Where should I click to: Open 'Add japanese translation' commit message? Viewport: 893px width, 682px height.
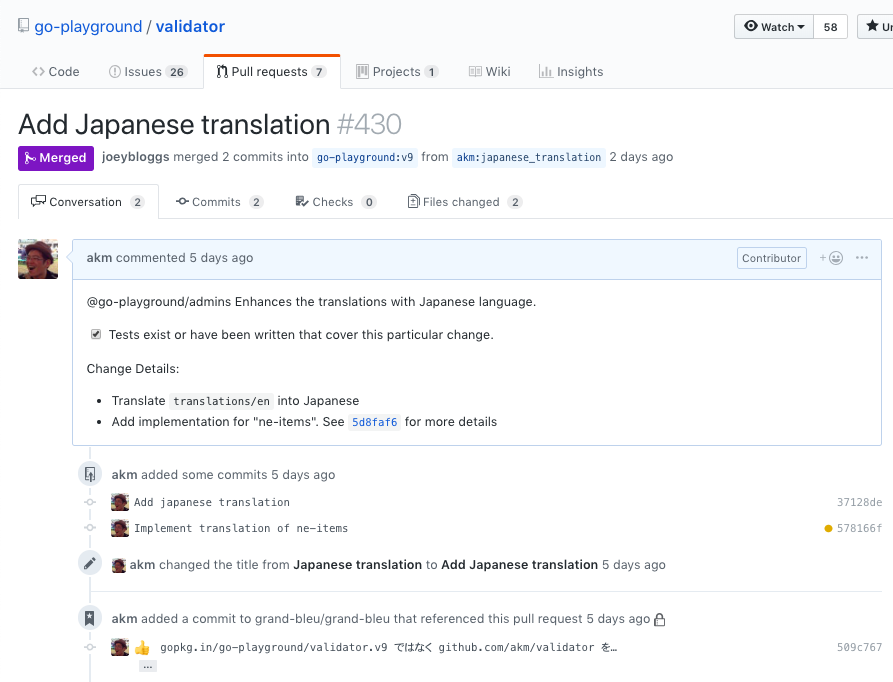pos(212,503)
